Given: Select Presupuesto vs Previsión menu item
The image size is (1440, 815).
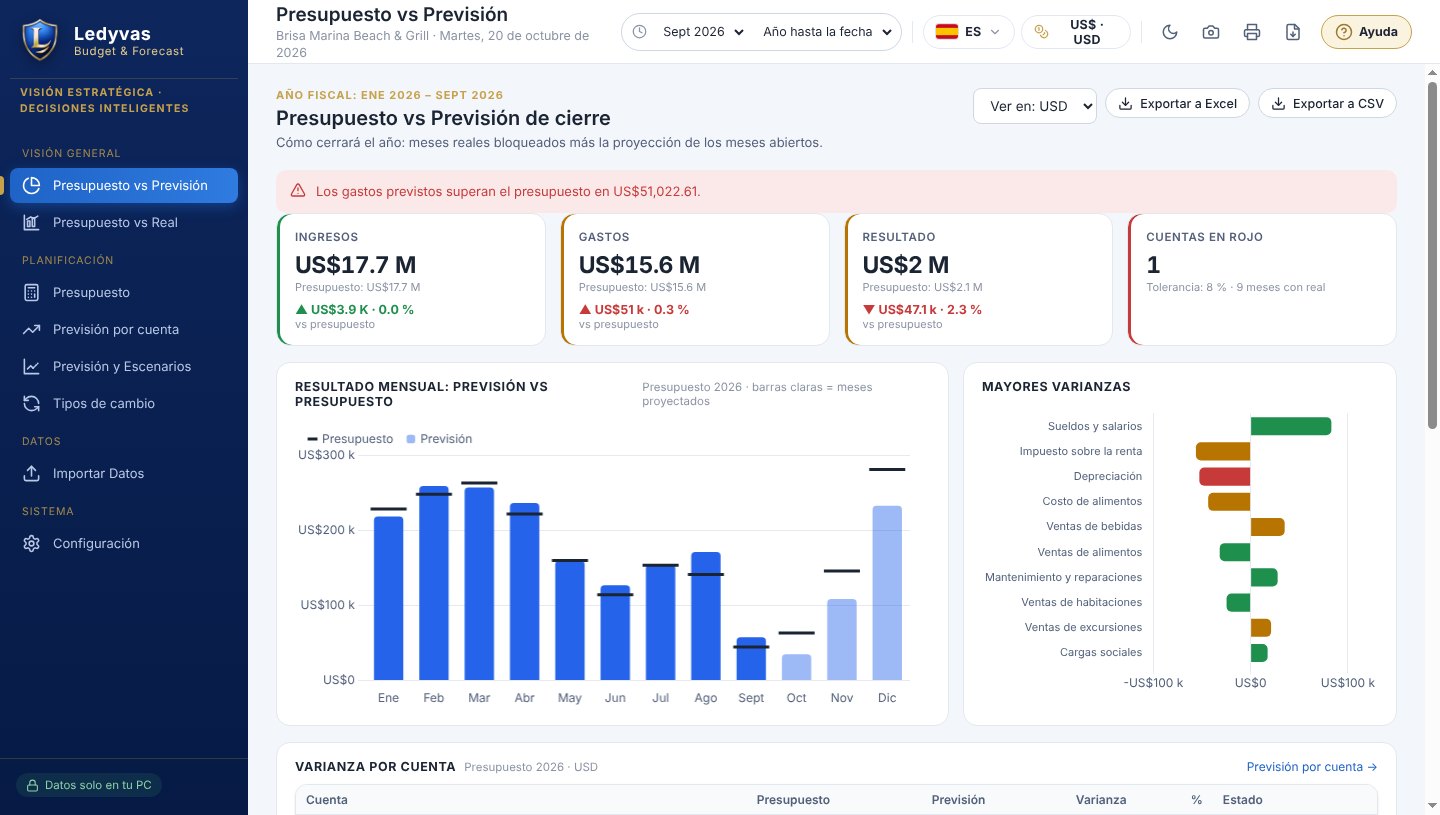Looking at the screenshot, I should (x=124, y=186).
